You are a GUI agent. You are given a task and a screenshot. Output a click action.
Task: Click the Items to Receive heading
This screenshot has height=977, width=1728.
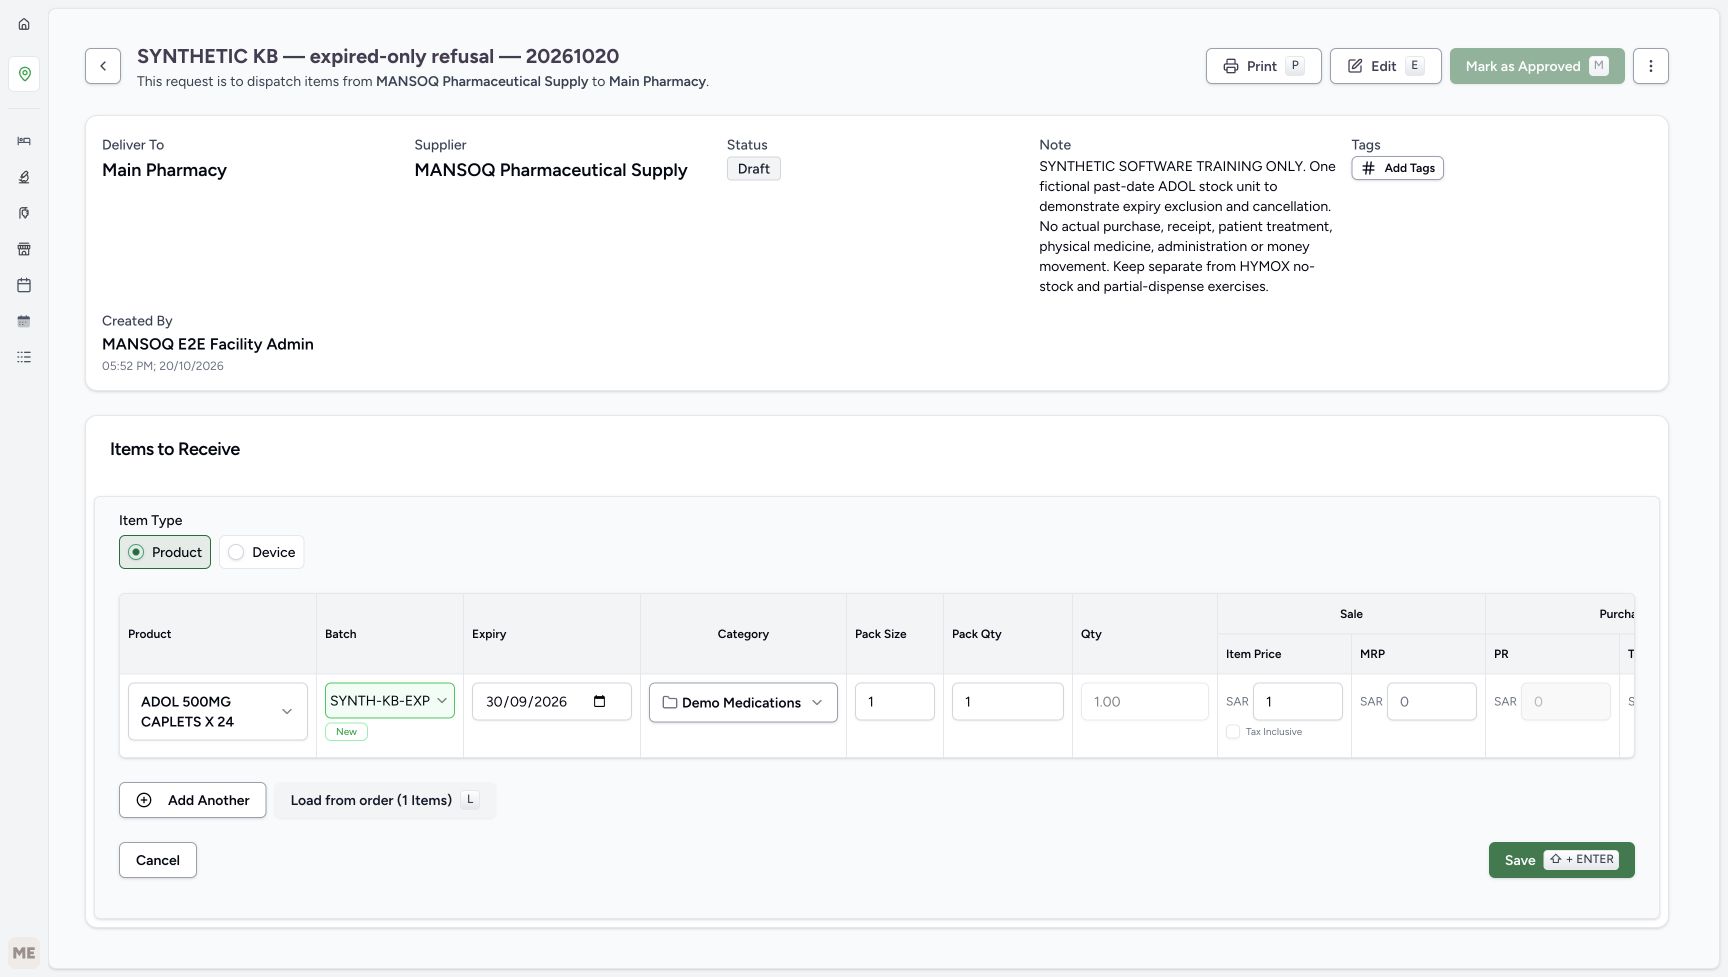click(x=175, y=449)
